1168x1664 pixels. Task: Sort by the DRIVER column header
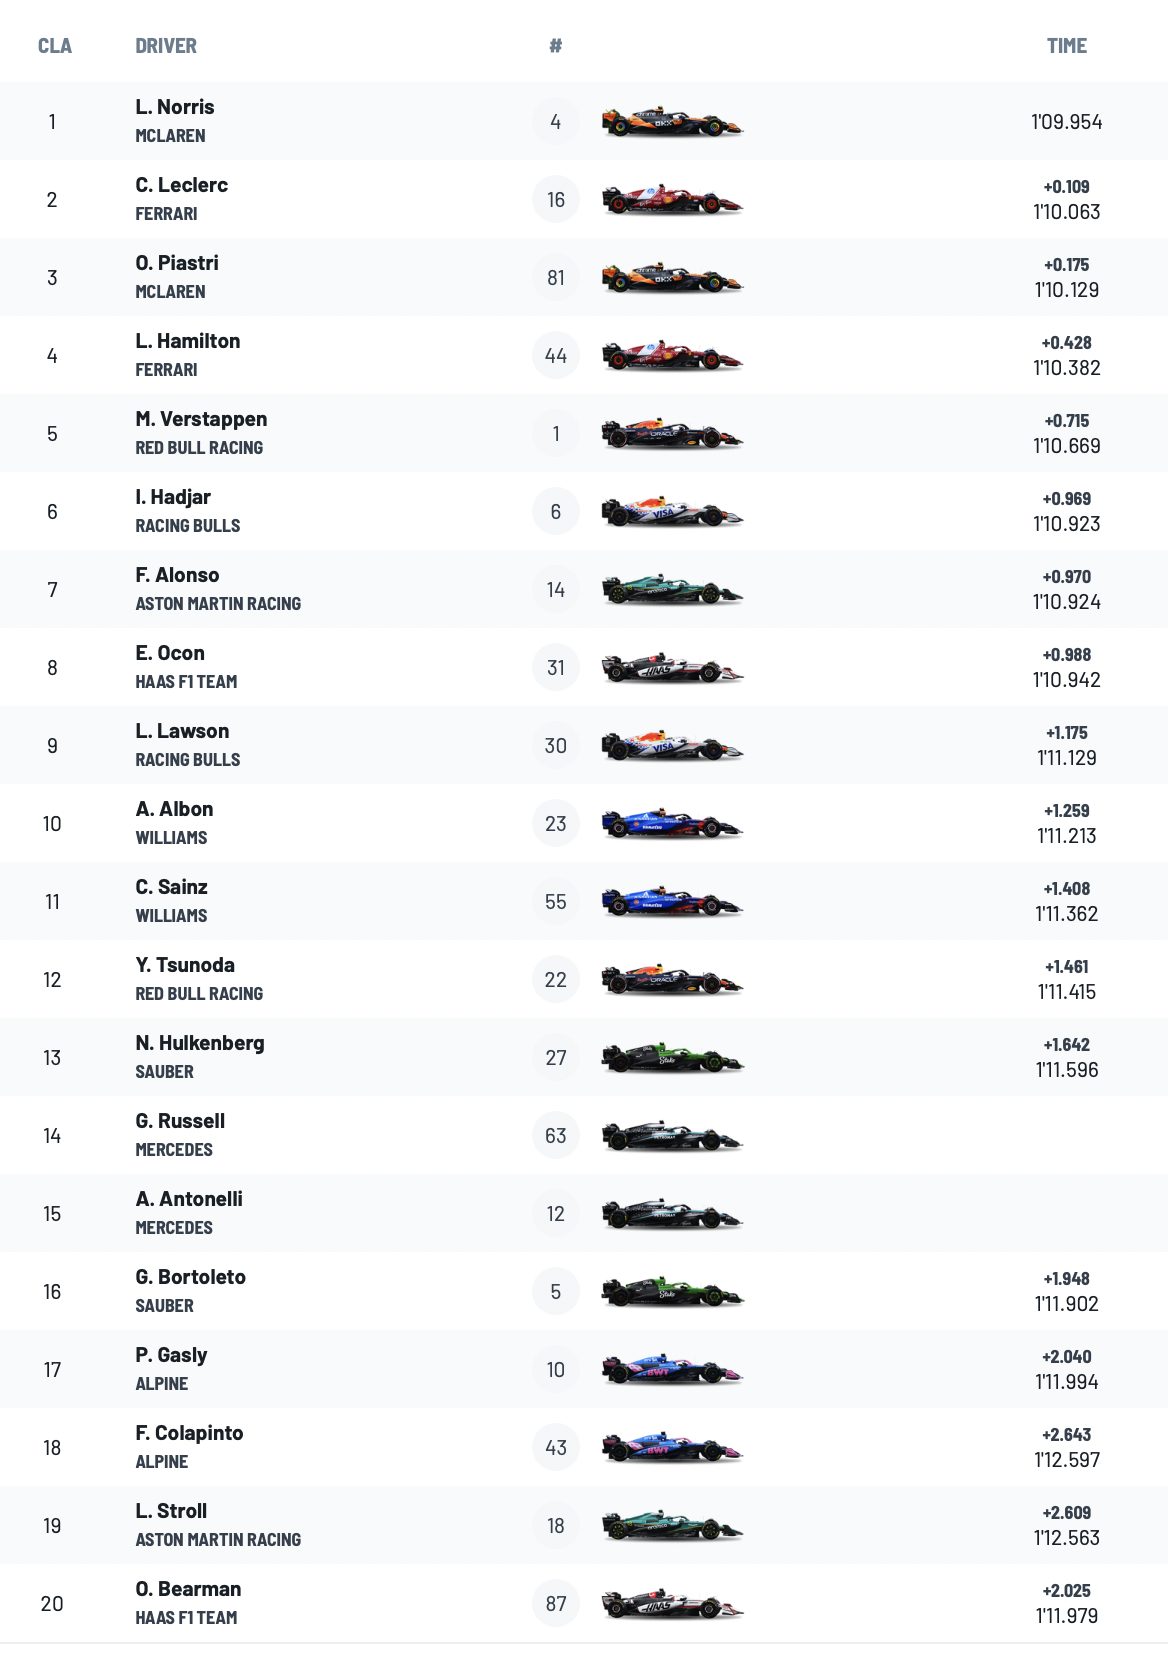[x=166, y=46]
